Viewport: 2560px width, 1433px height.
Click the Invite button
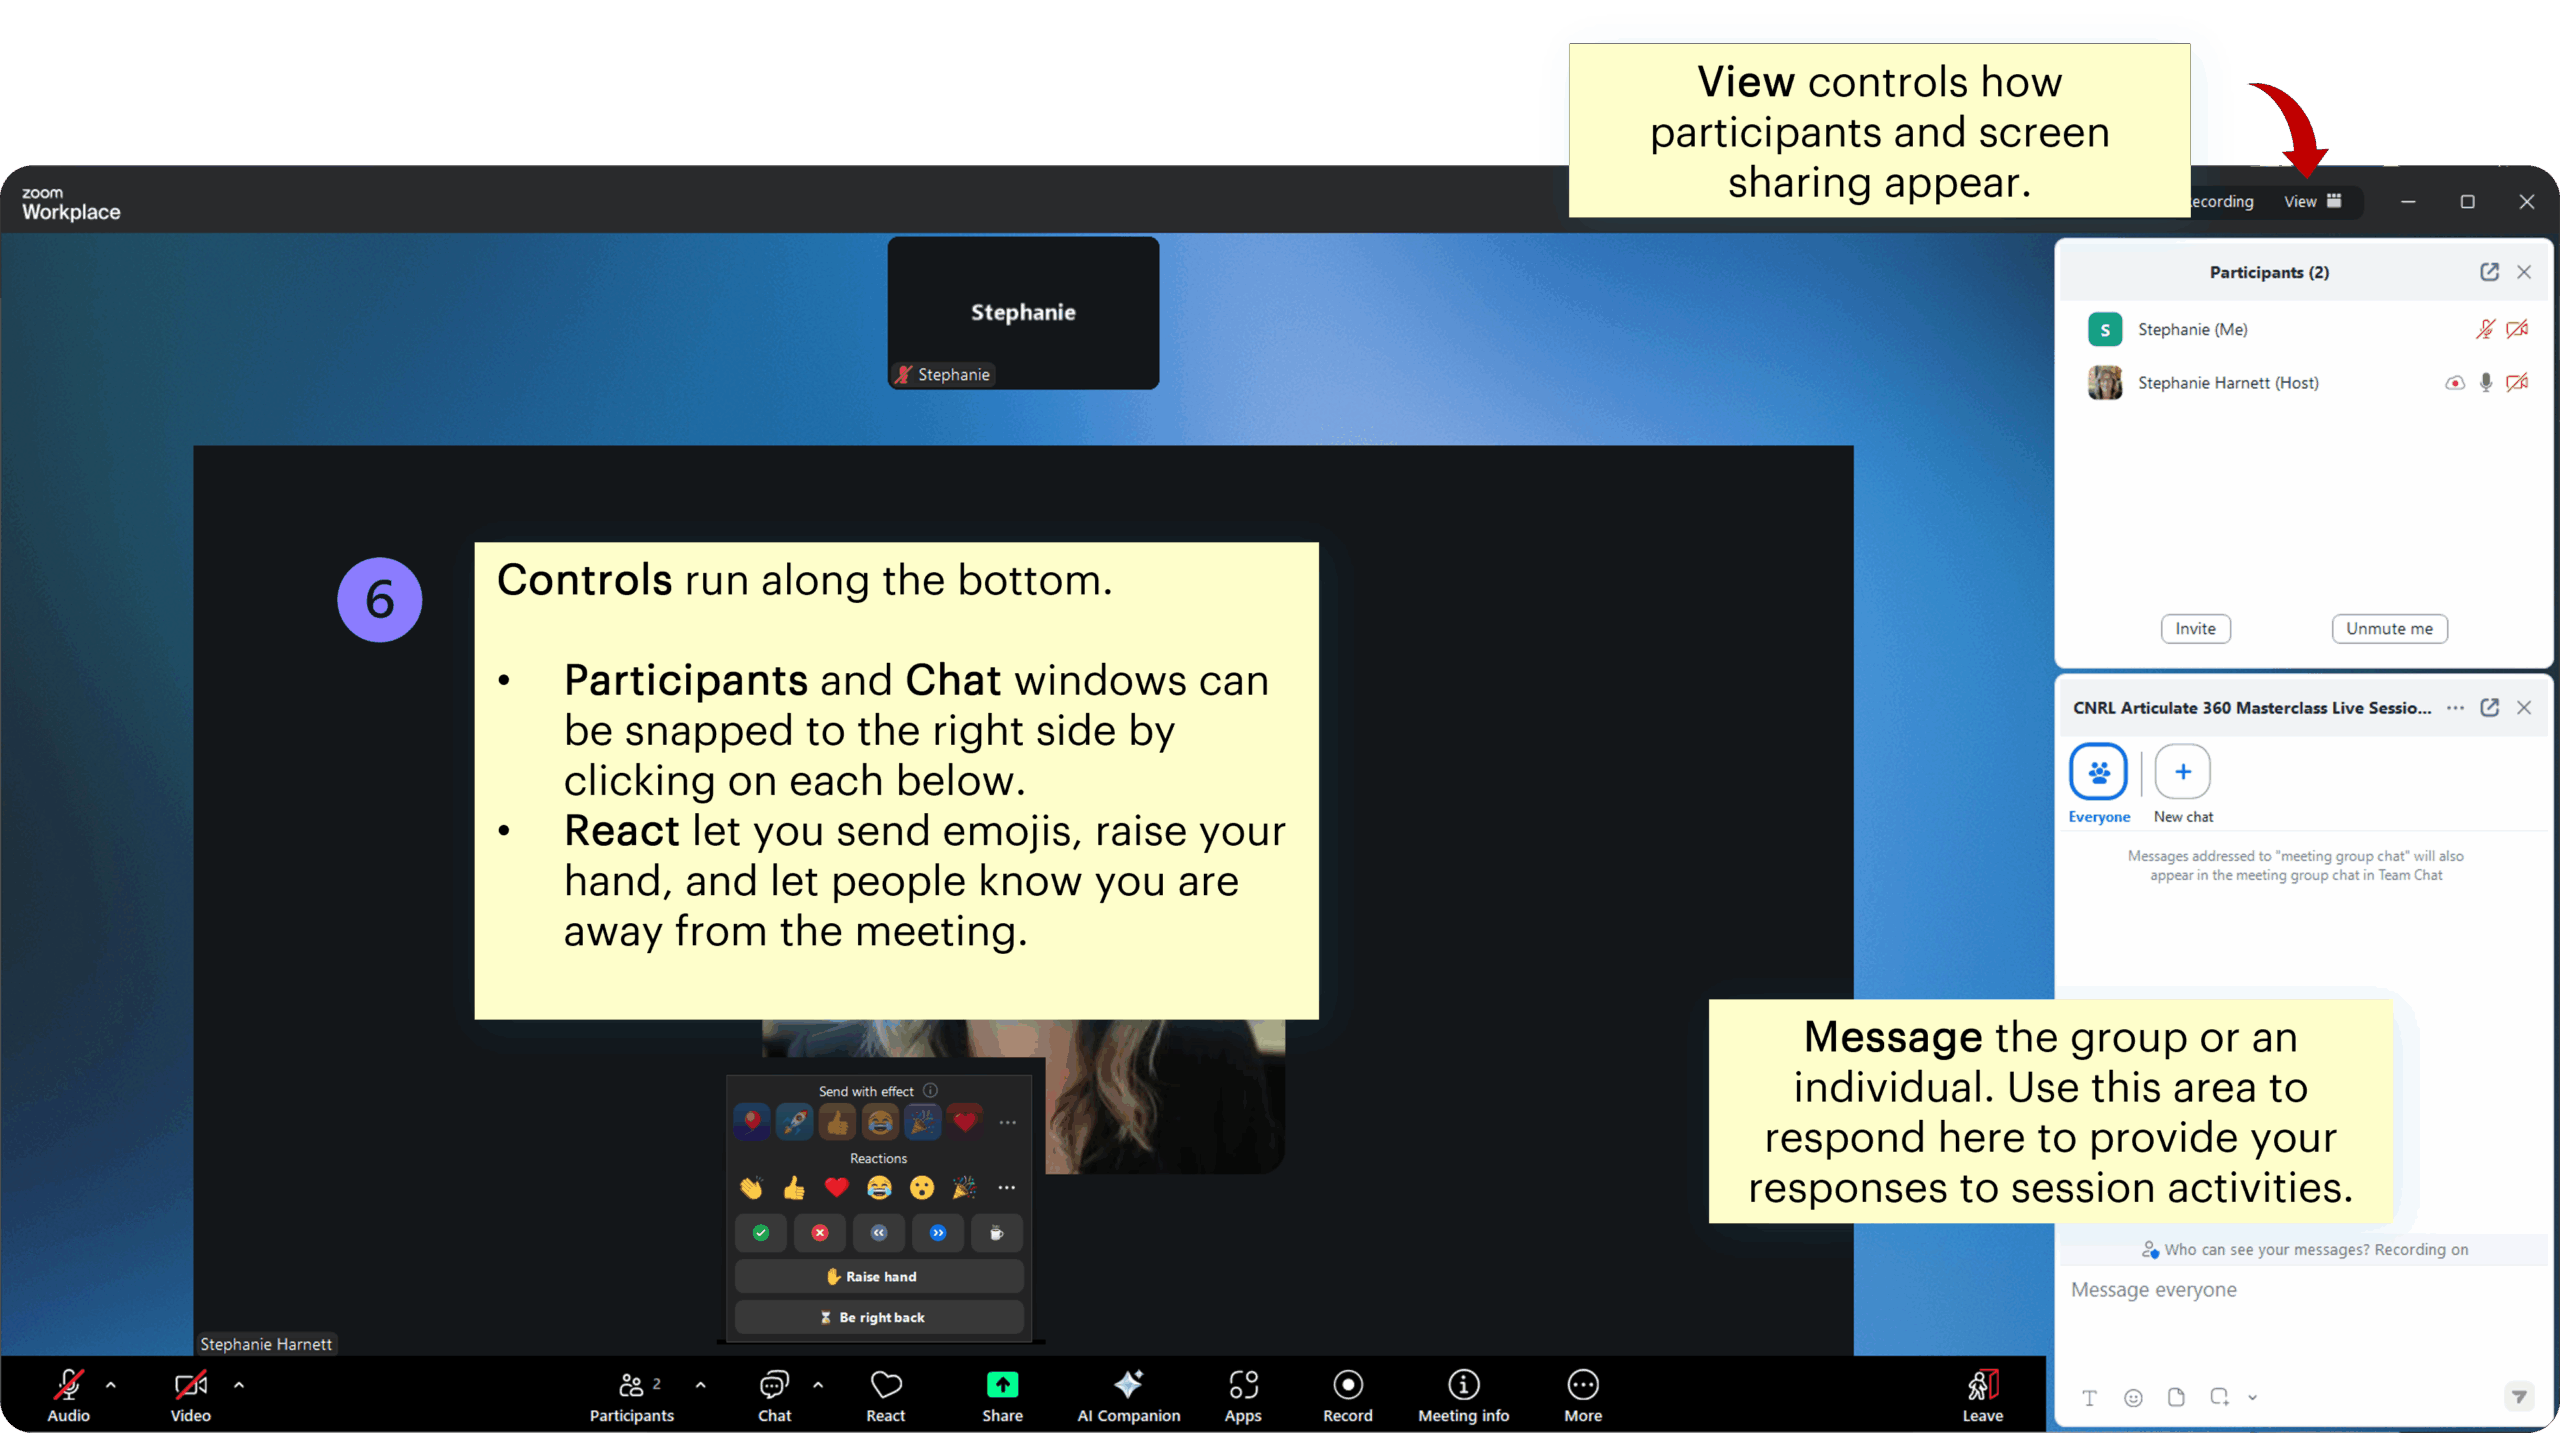pyautogui.click(x=2195, y=628)
